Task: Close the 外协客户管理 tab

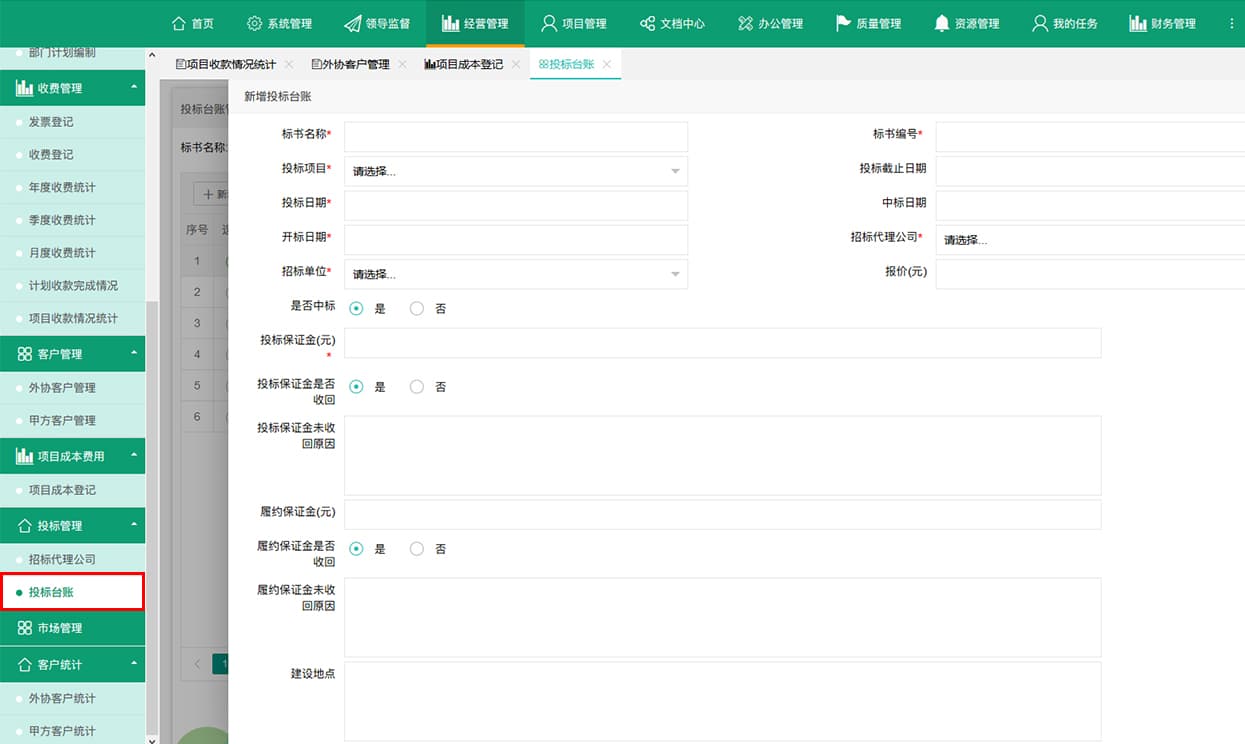Action: 402,64
